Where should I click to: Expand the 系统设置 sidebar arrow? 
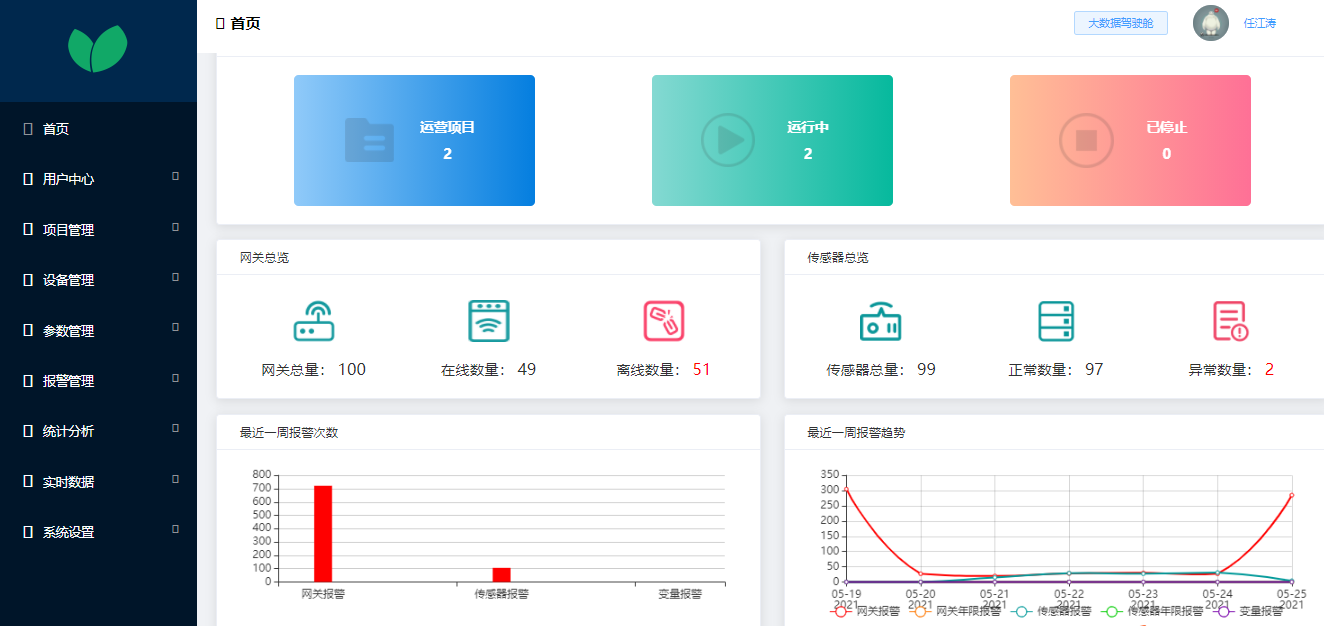[176, 529]
